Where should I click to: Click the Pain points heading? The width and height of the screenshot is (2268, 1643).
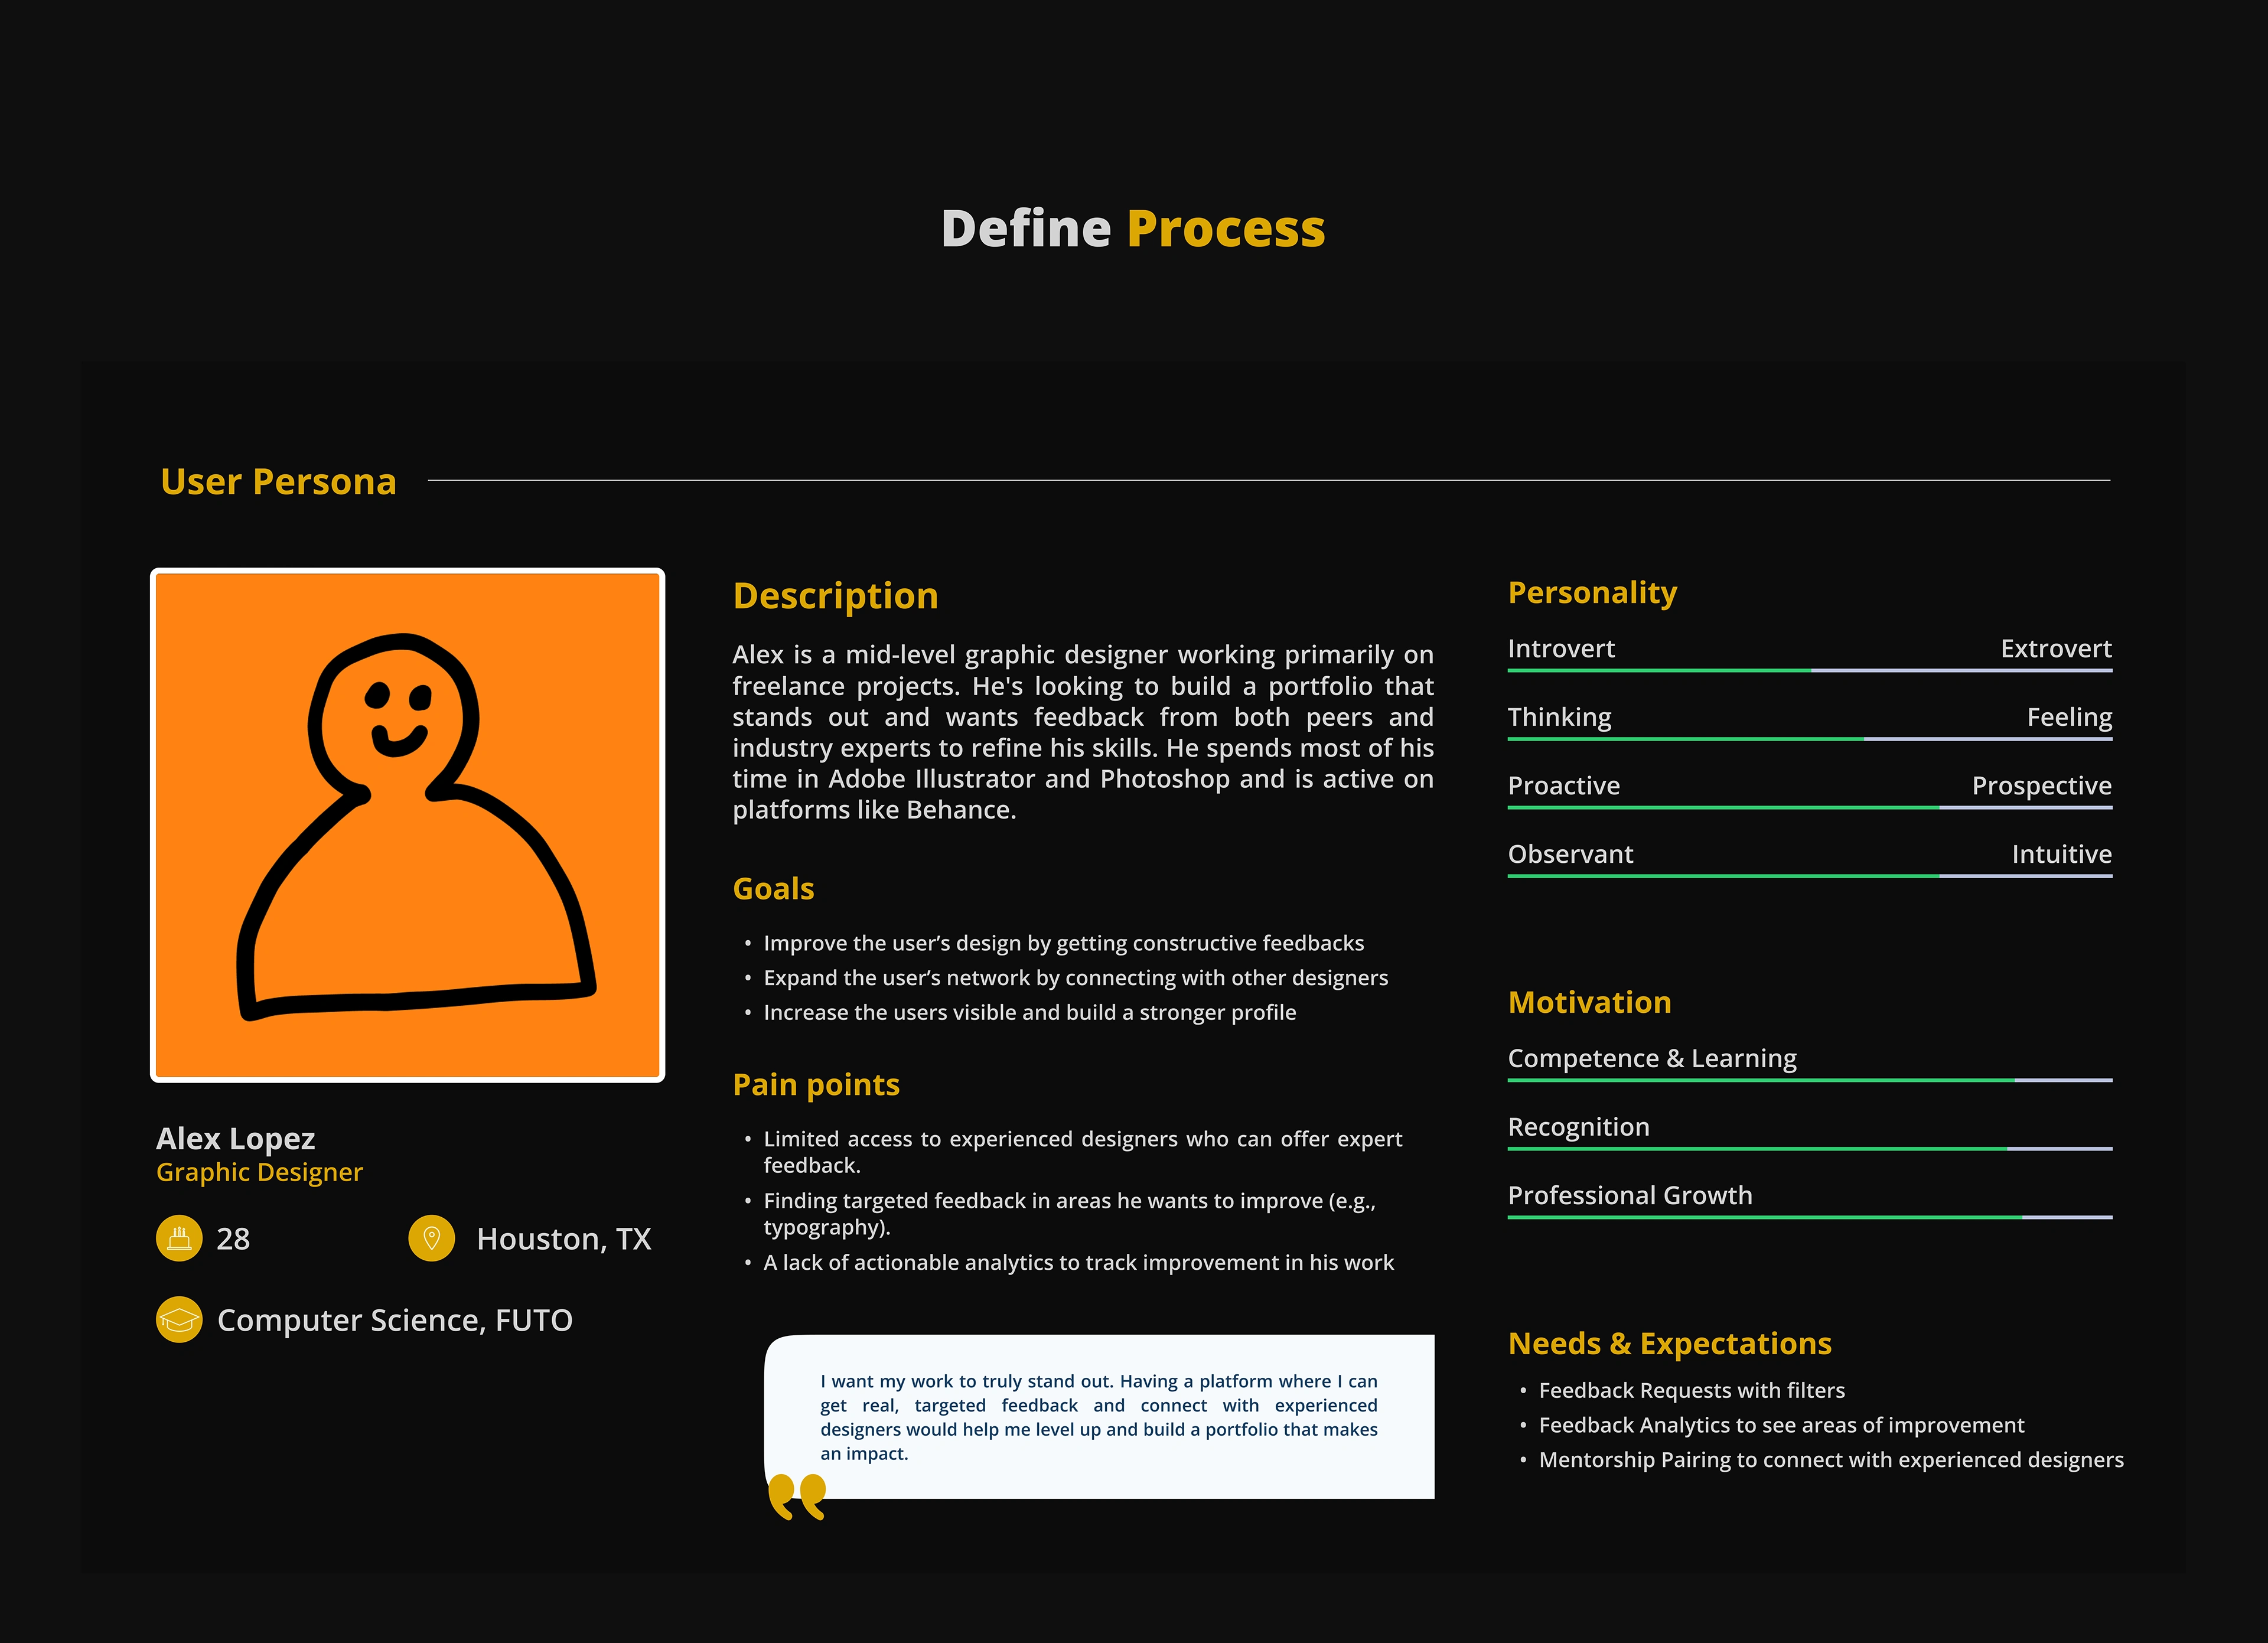click(816, 1084)
